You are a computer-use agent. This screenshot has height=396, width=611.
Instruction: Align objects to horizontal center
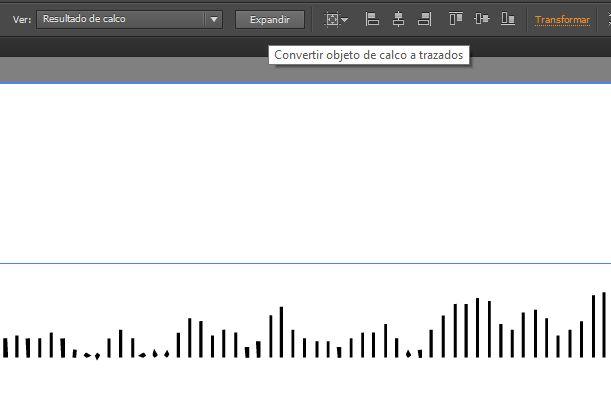pos(398,19)
